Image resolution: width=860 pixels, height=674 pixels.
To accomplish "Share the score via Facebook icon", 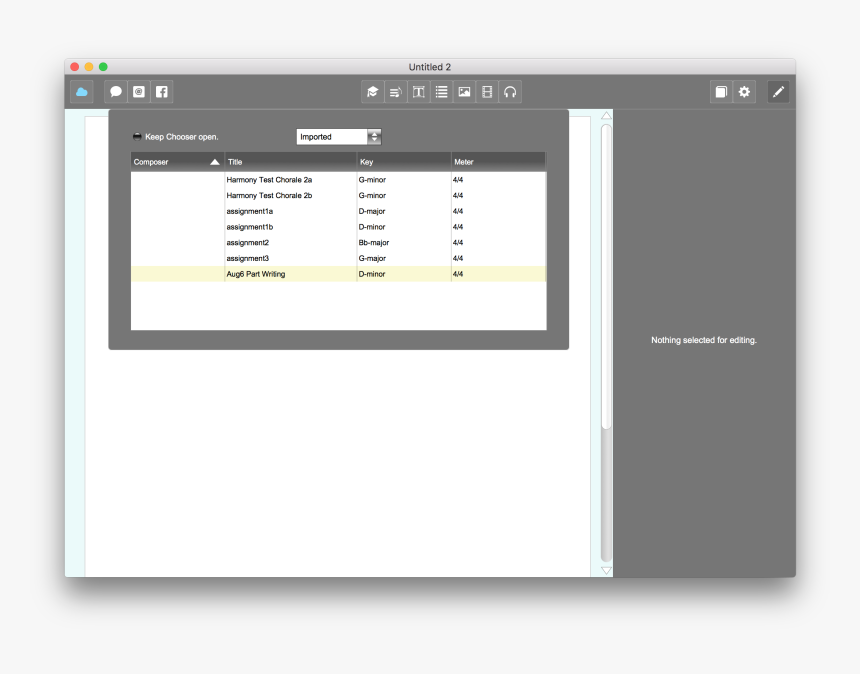I will tap(161, 91).
